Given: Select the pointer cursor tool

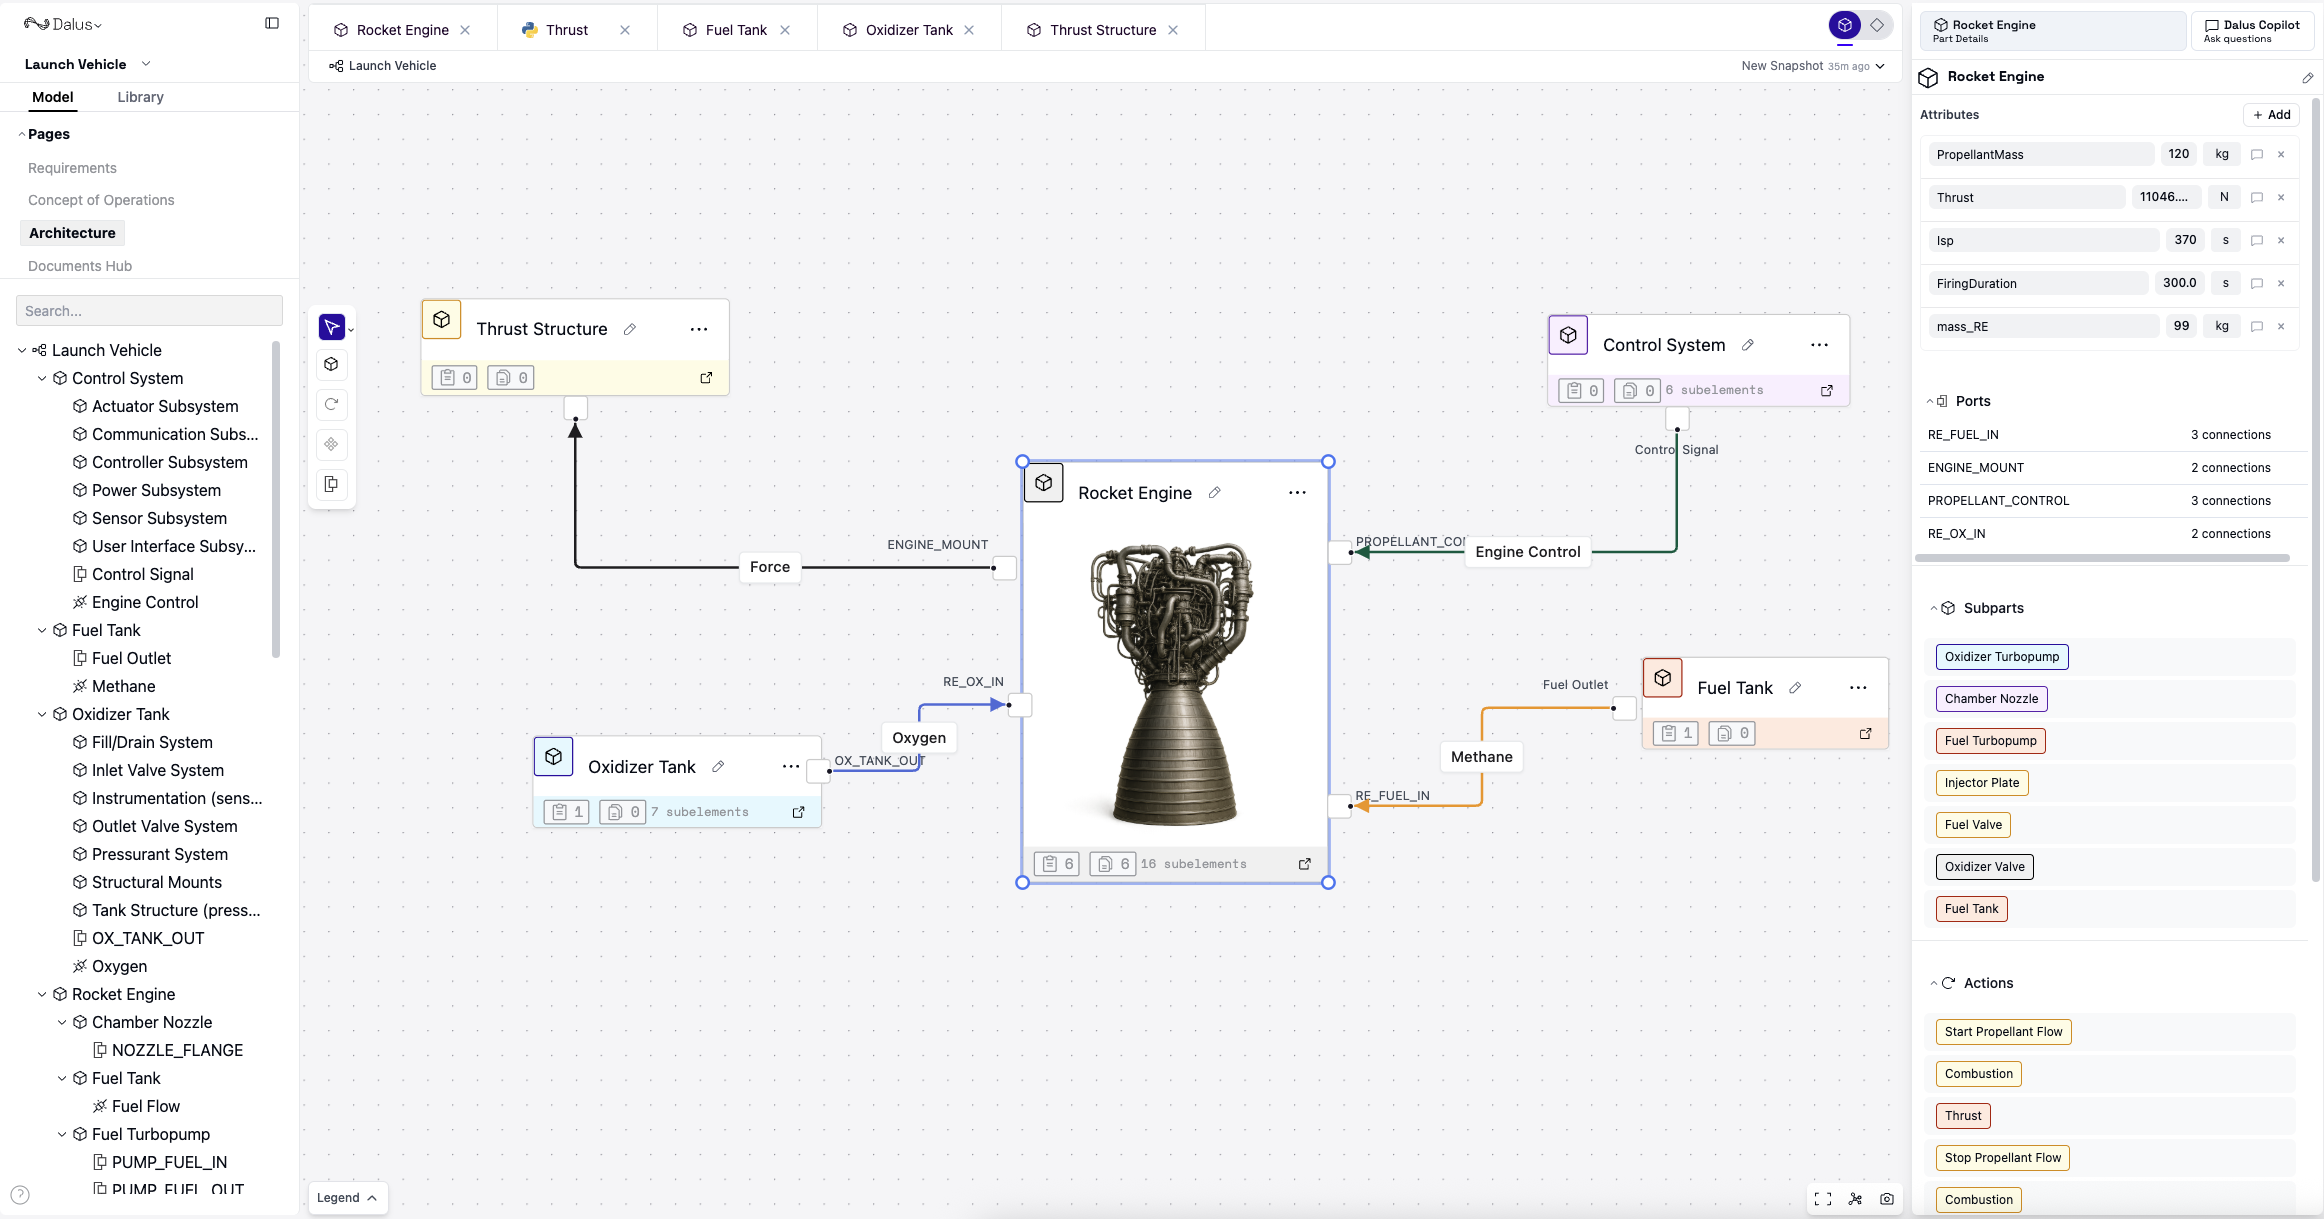Looking at the screenshot, I should (331, 327).
